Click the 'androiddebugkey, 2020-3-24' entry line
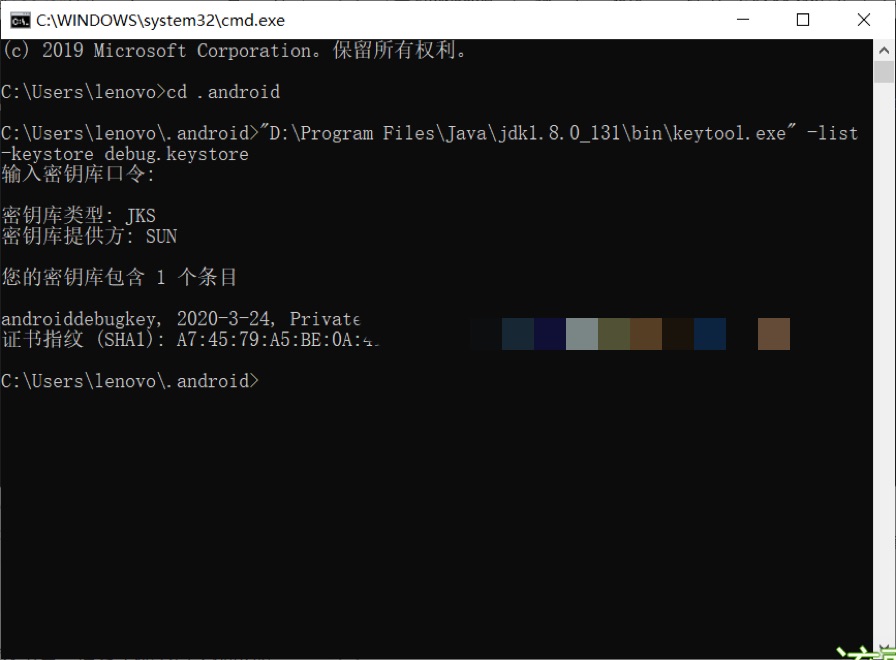The image size is (896, 660). tap(181, 318)
